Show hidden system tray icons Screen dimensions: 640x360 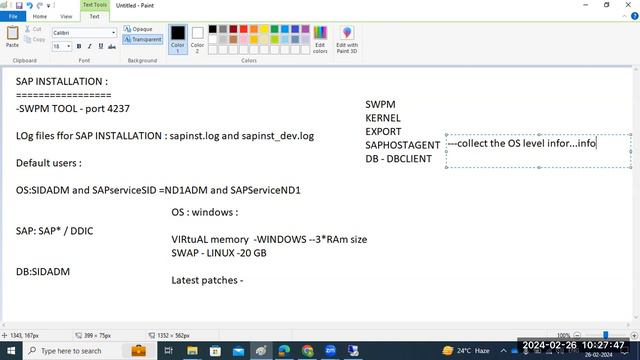click(x=504, y=351)
